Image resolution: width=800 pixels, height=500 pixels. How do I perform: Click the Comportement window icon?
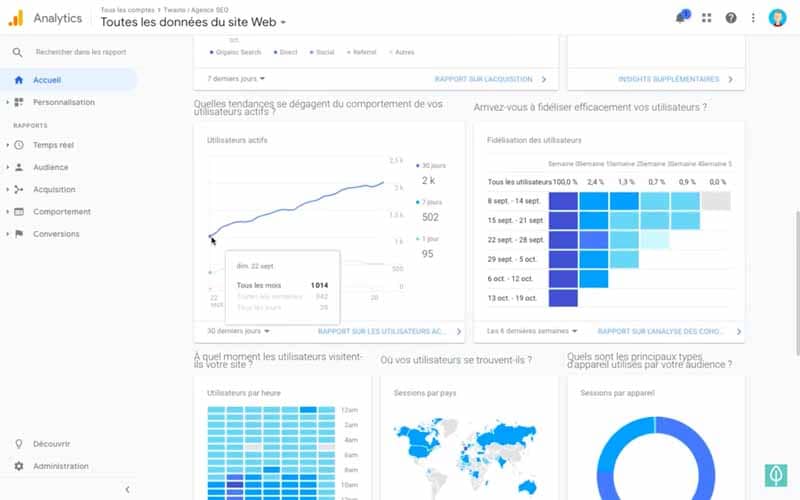click(x=19, y=212)
